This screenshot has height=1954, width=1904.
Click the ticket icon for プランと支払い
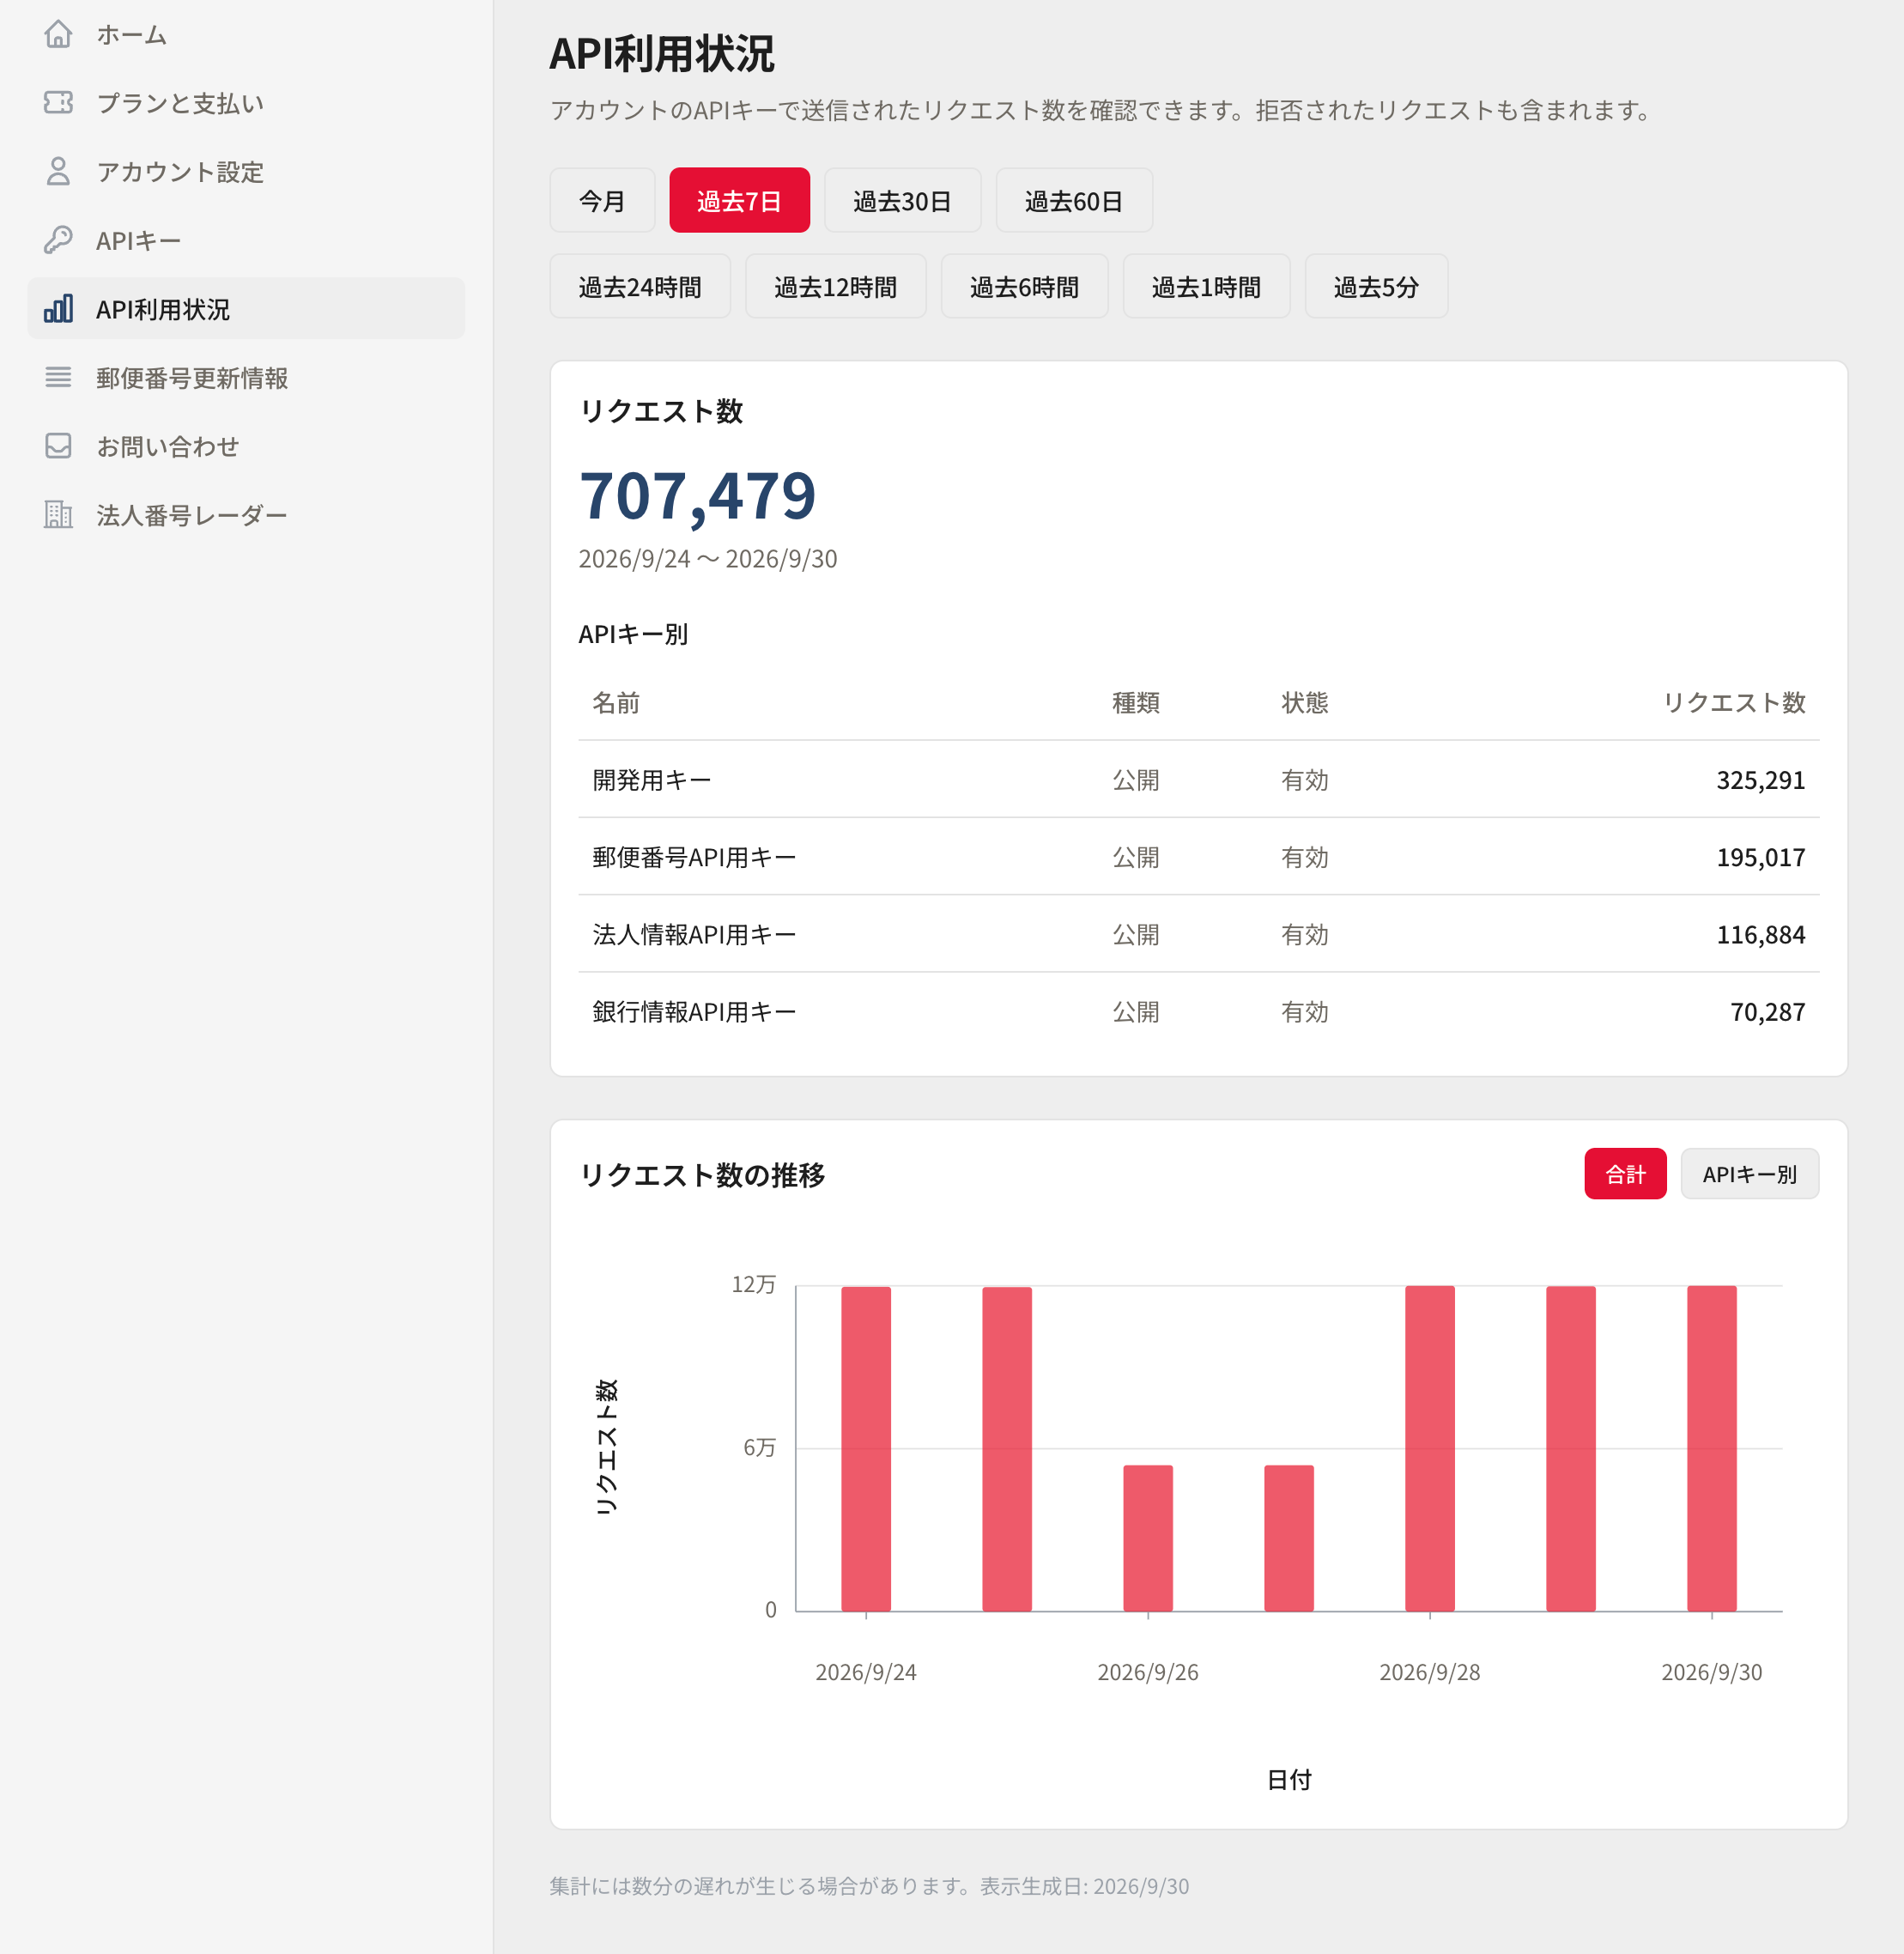[58, 102]
